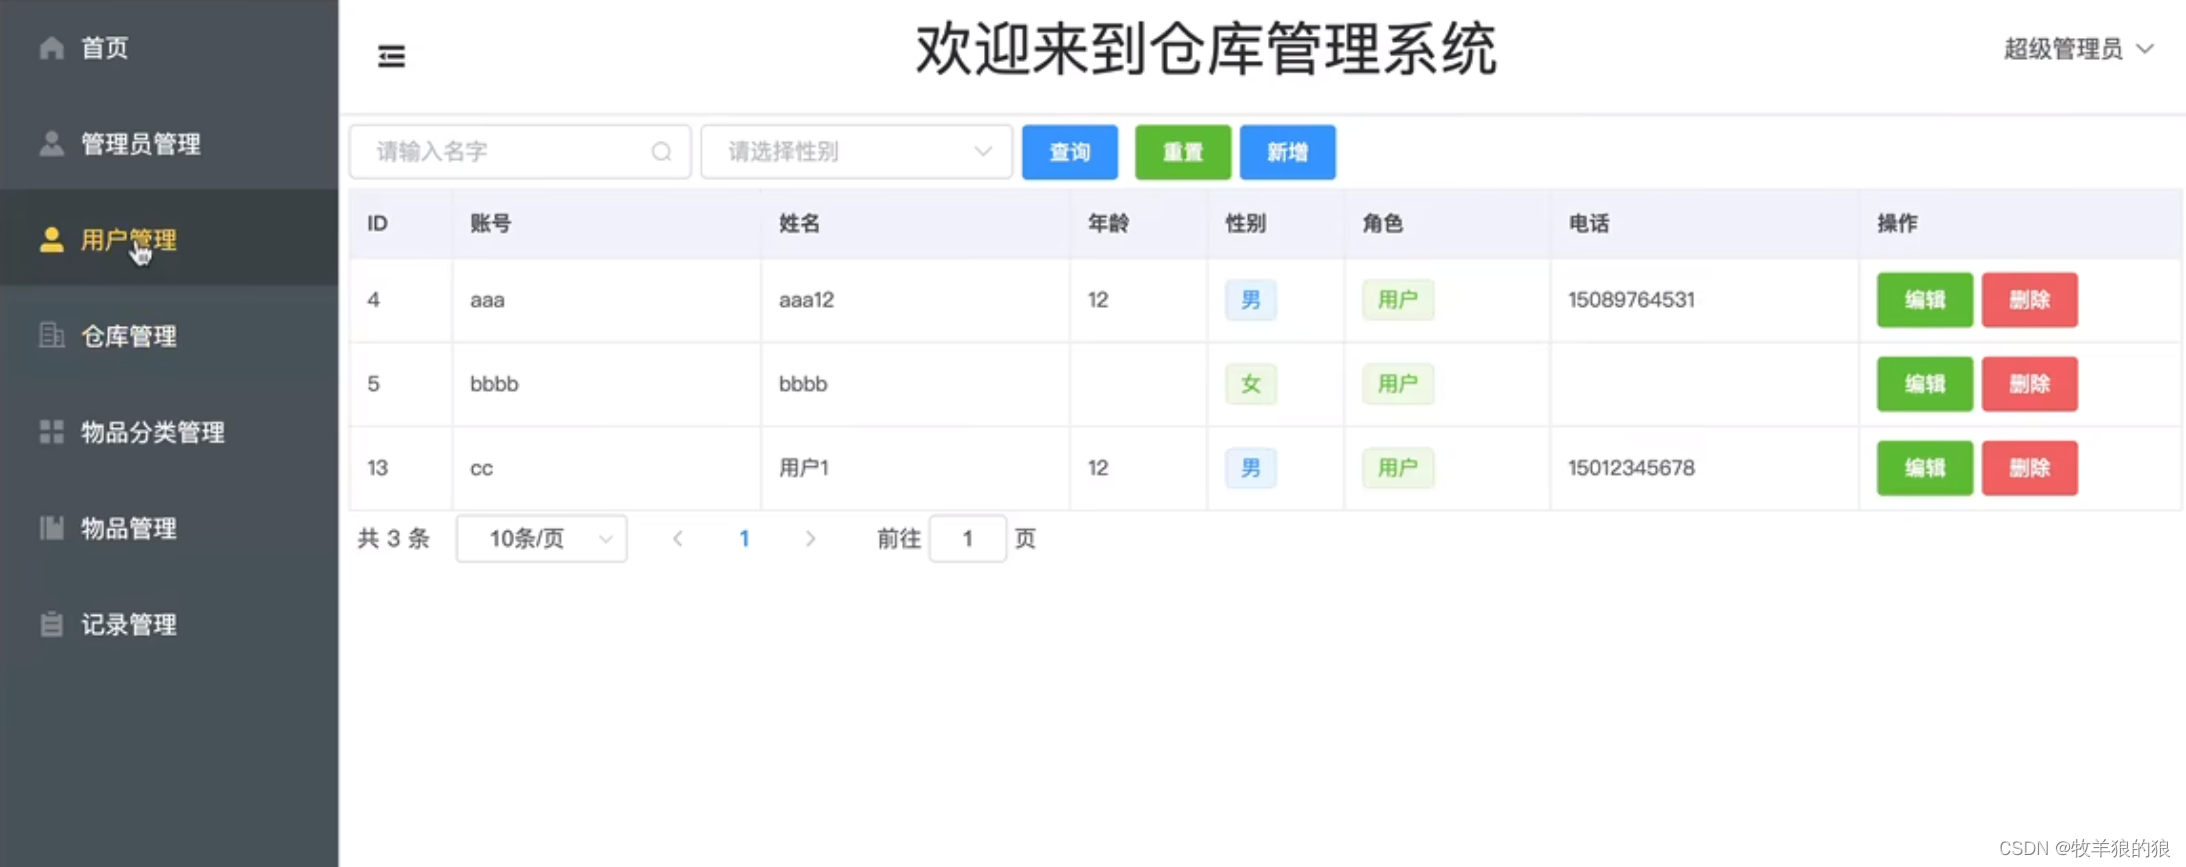
Task: Focus the 请输入名字 name input field
Action: [x=520, y=152]
